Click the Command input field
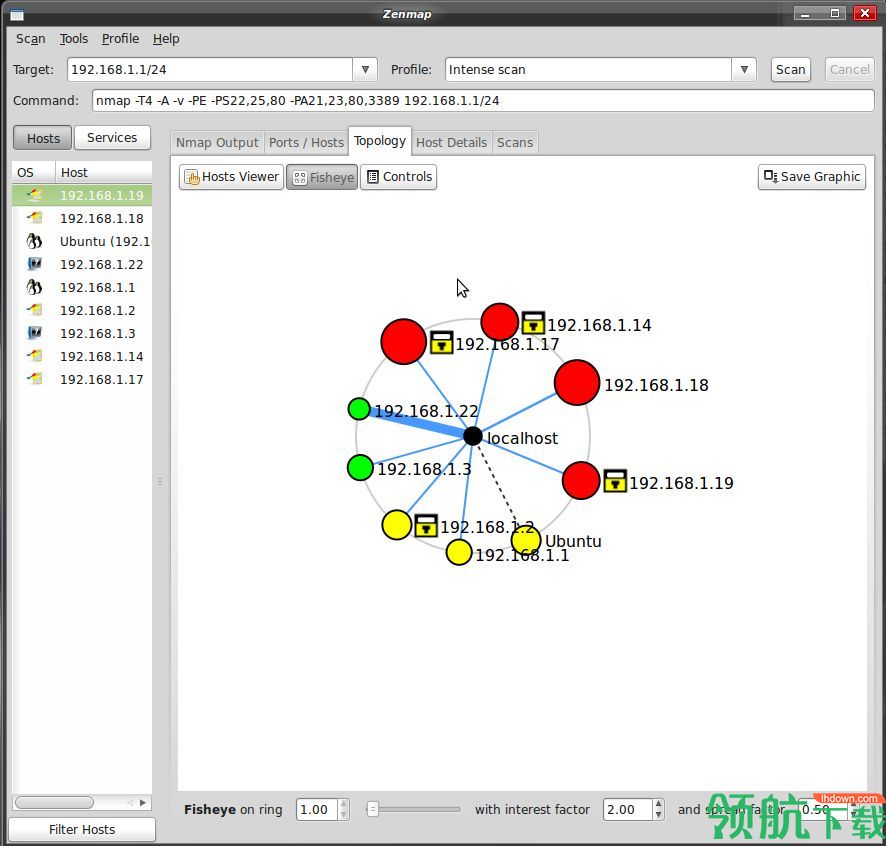Image resolution: width=886 pixels, height=846 pixels. coord(483,101)
